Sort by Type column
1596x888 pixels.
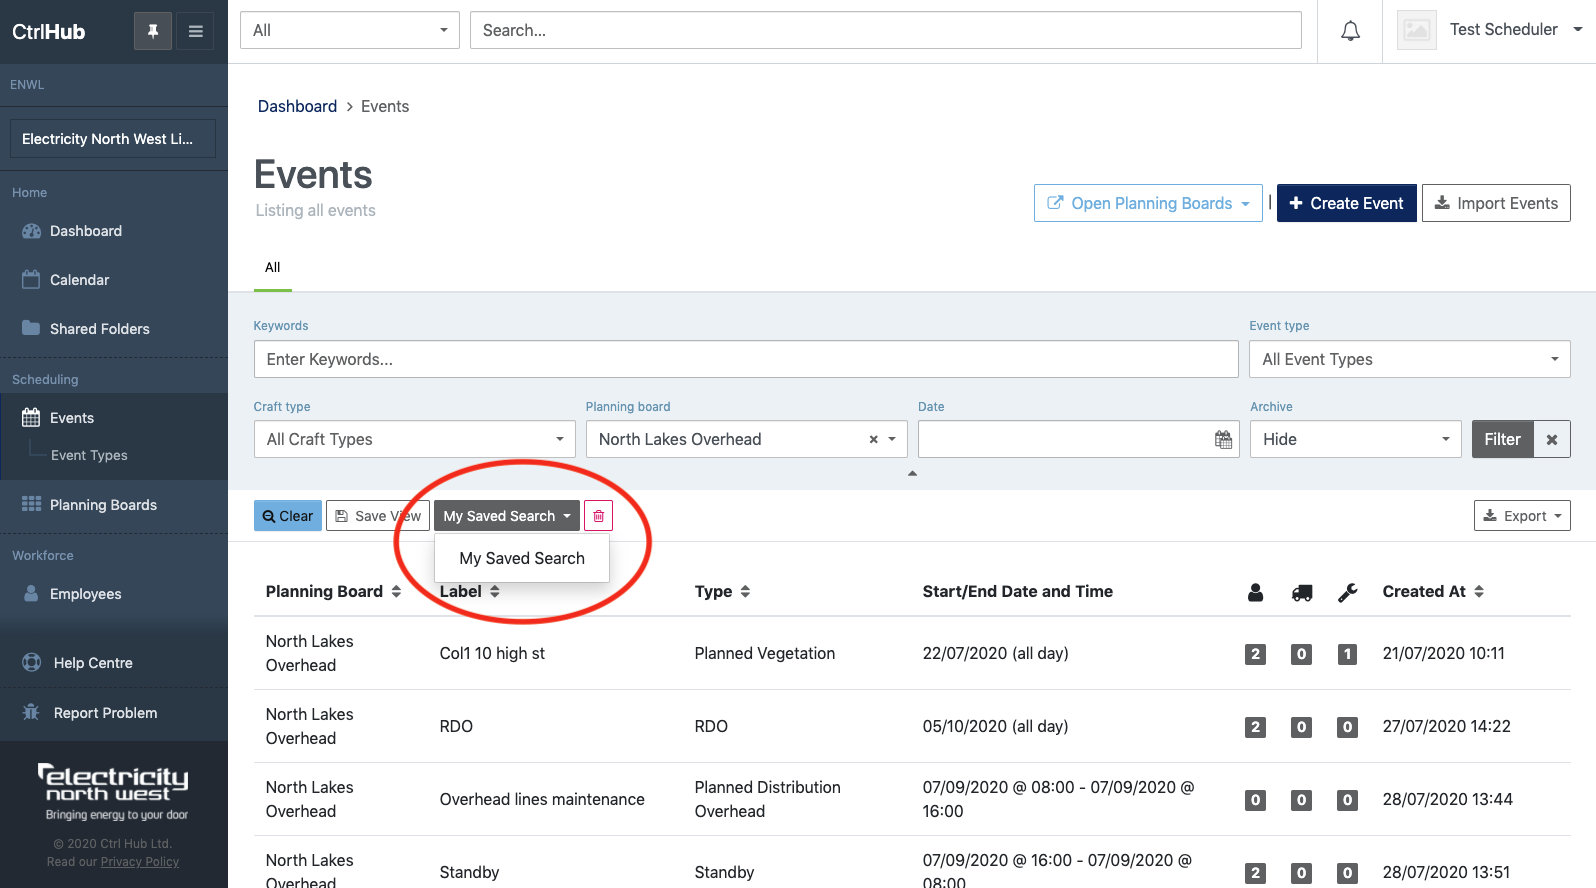pyautogui.click(x=722, y=592)
